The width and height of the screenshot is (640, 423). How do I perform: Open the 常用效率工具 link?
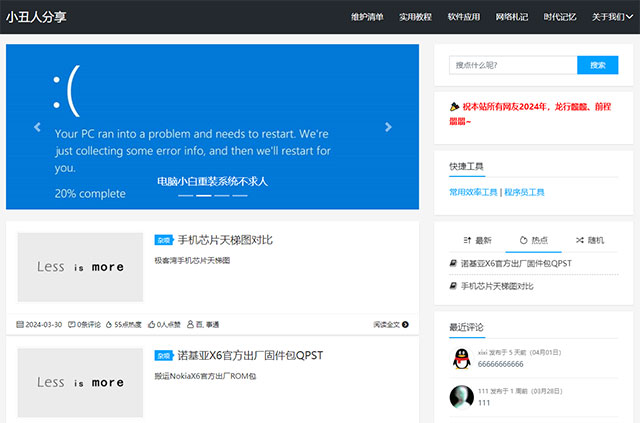473,192
